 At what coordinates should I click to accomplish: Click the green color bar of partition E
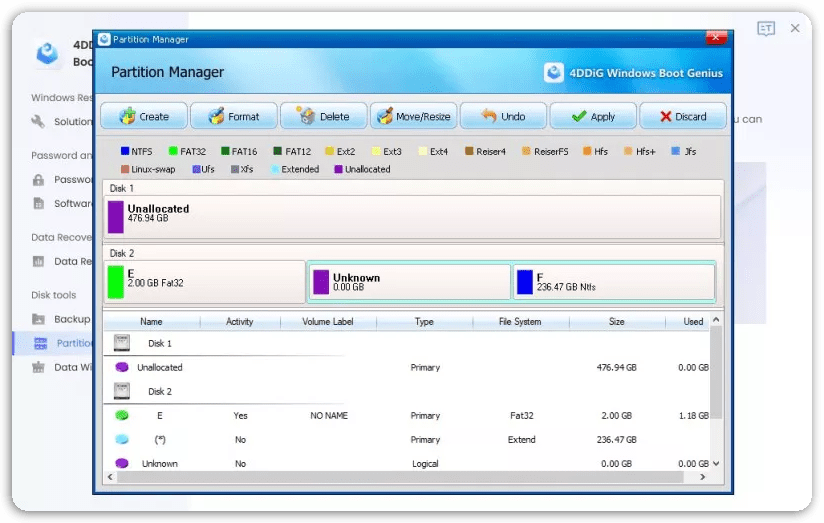116,282
